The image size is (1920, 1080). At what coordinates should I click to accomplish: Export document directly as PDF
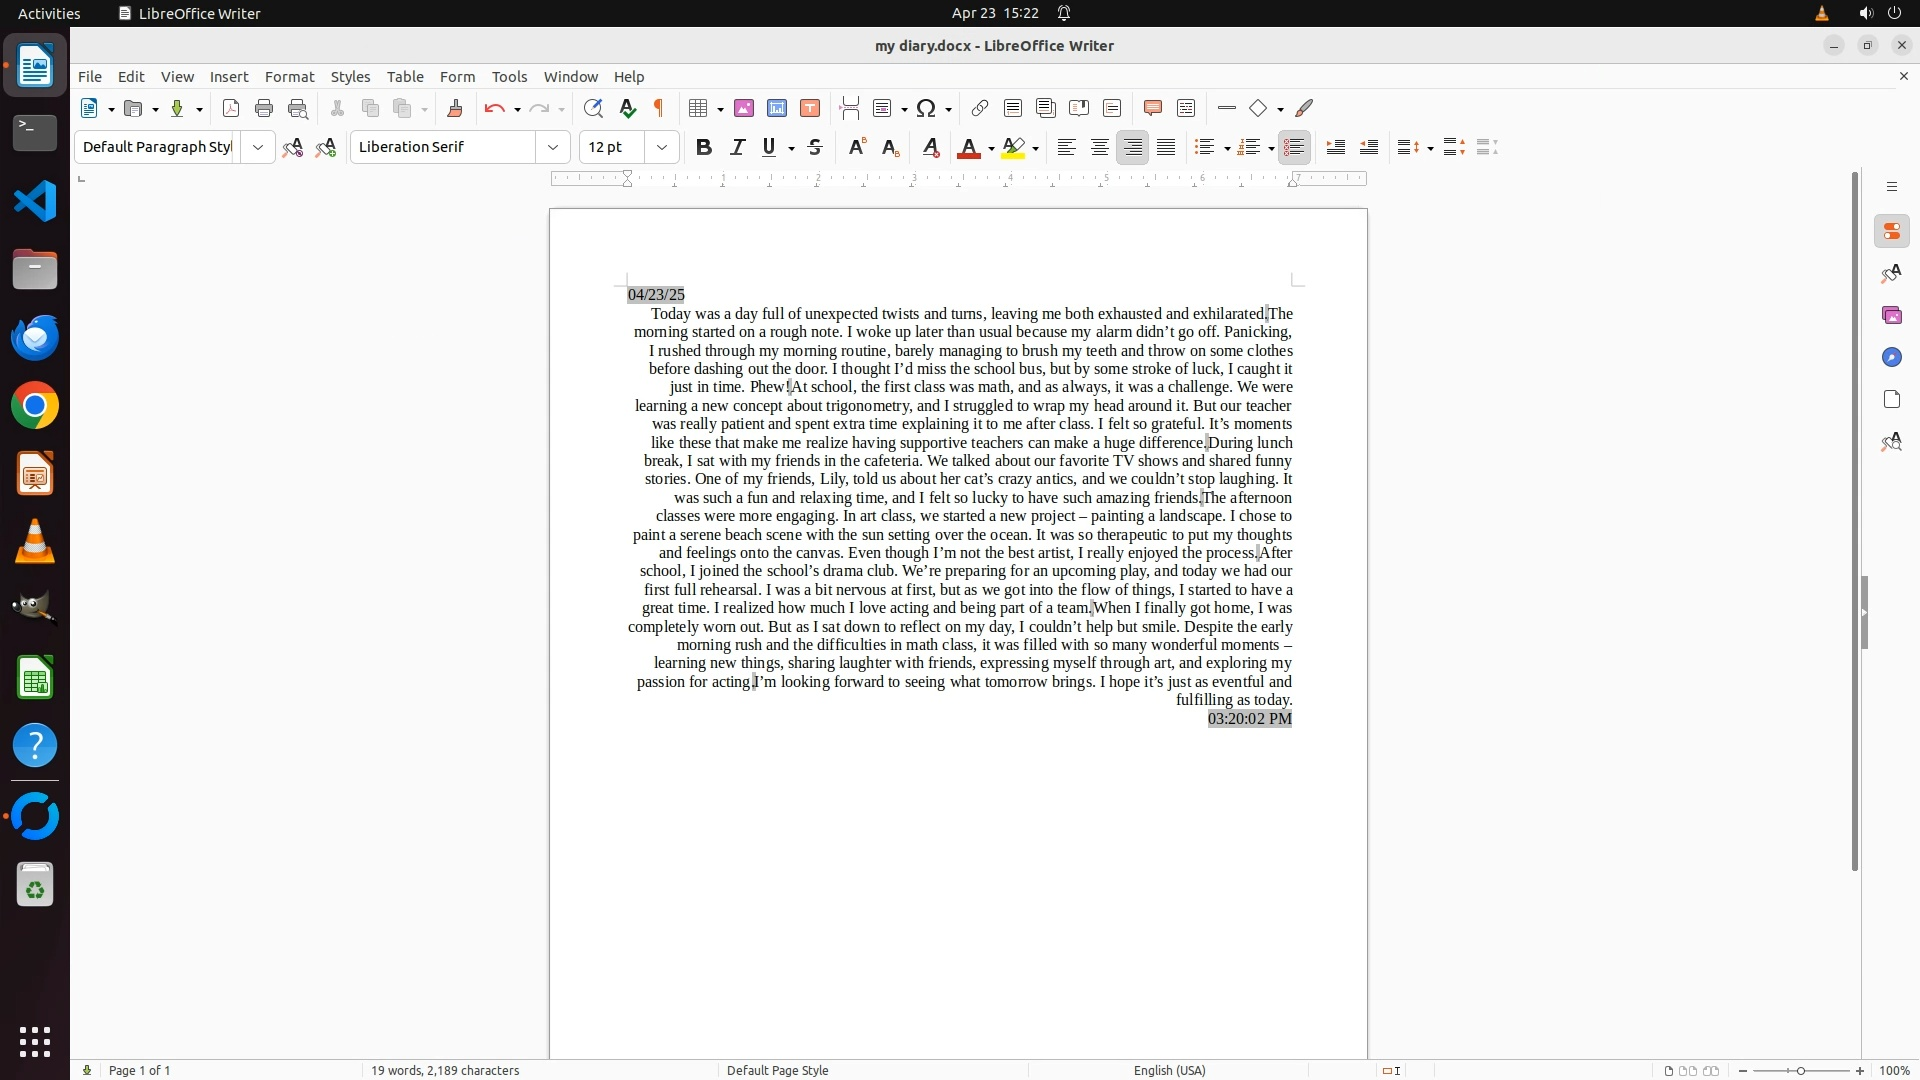click(231, 109)
